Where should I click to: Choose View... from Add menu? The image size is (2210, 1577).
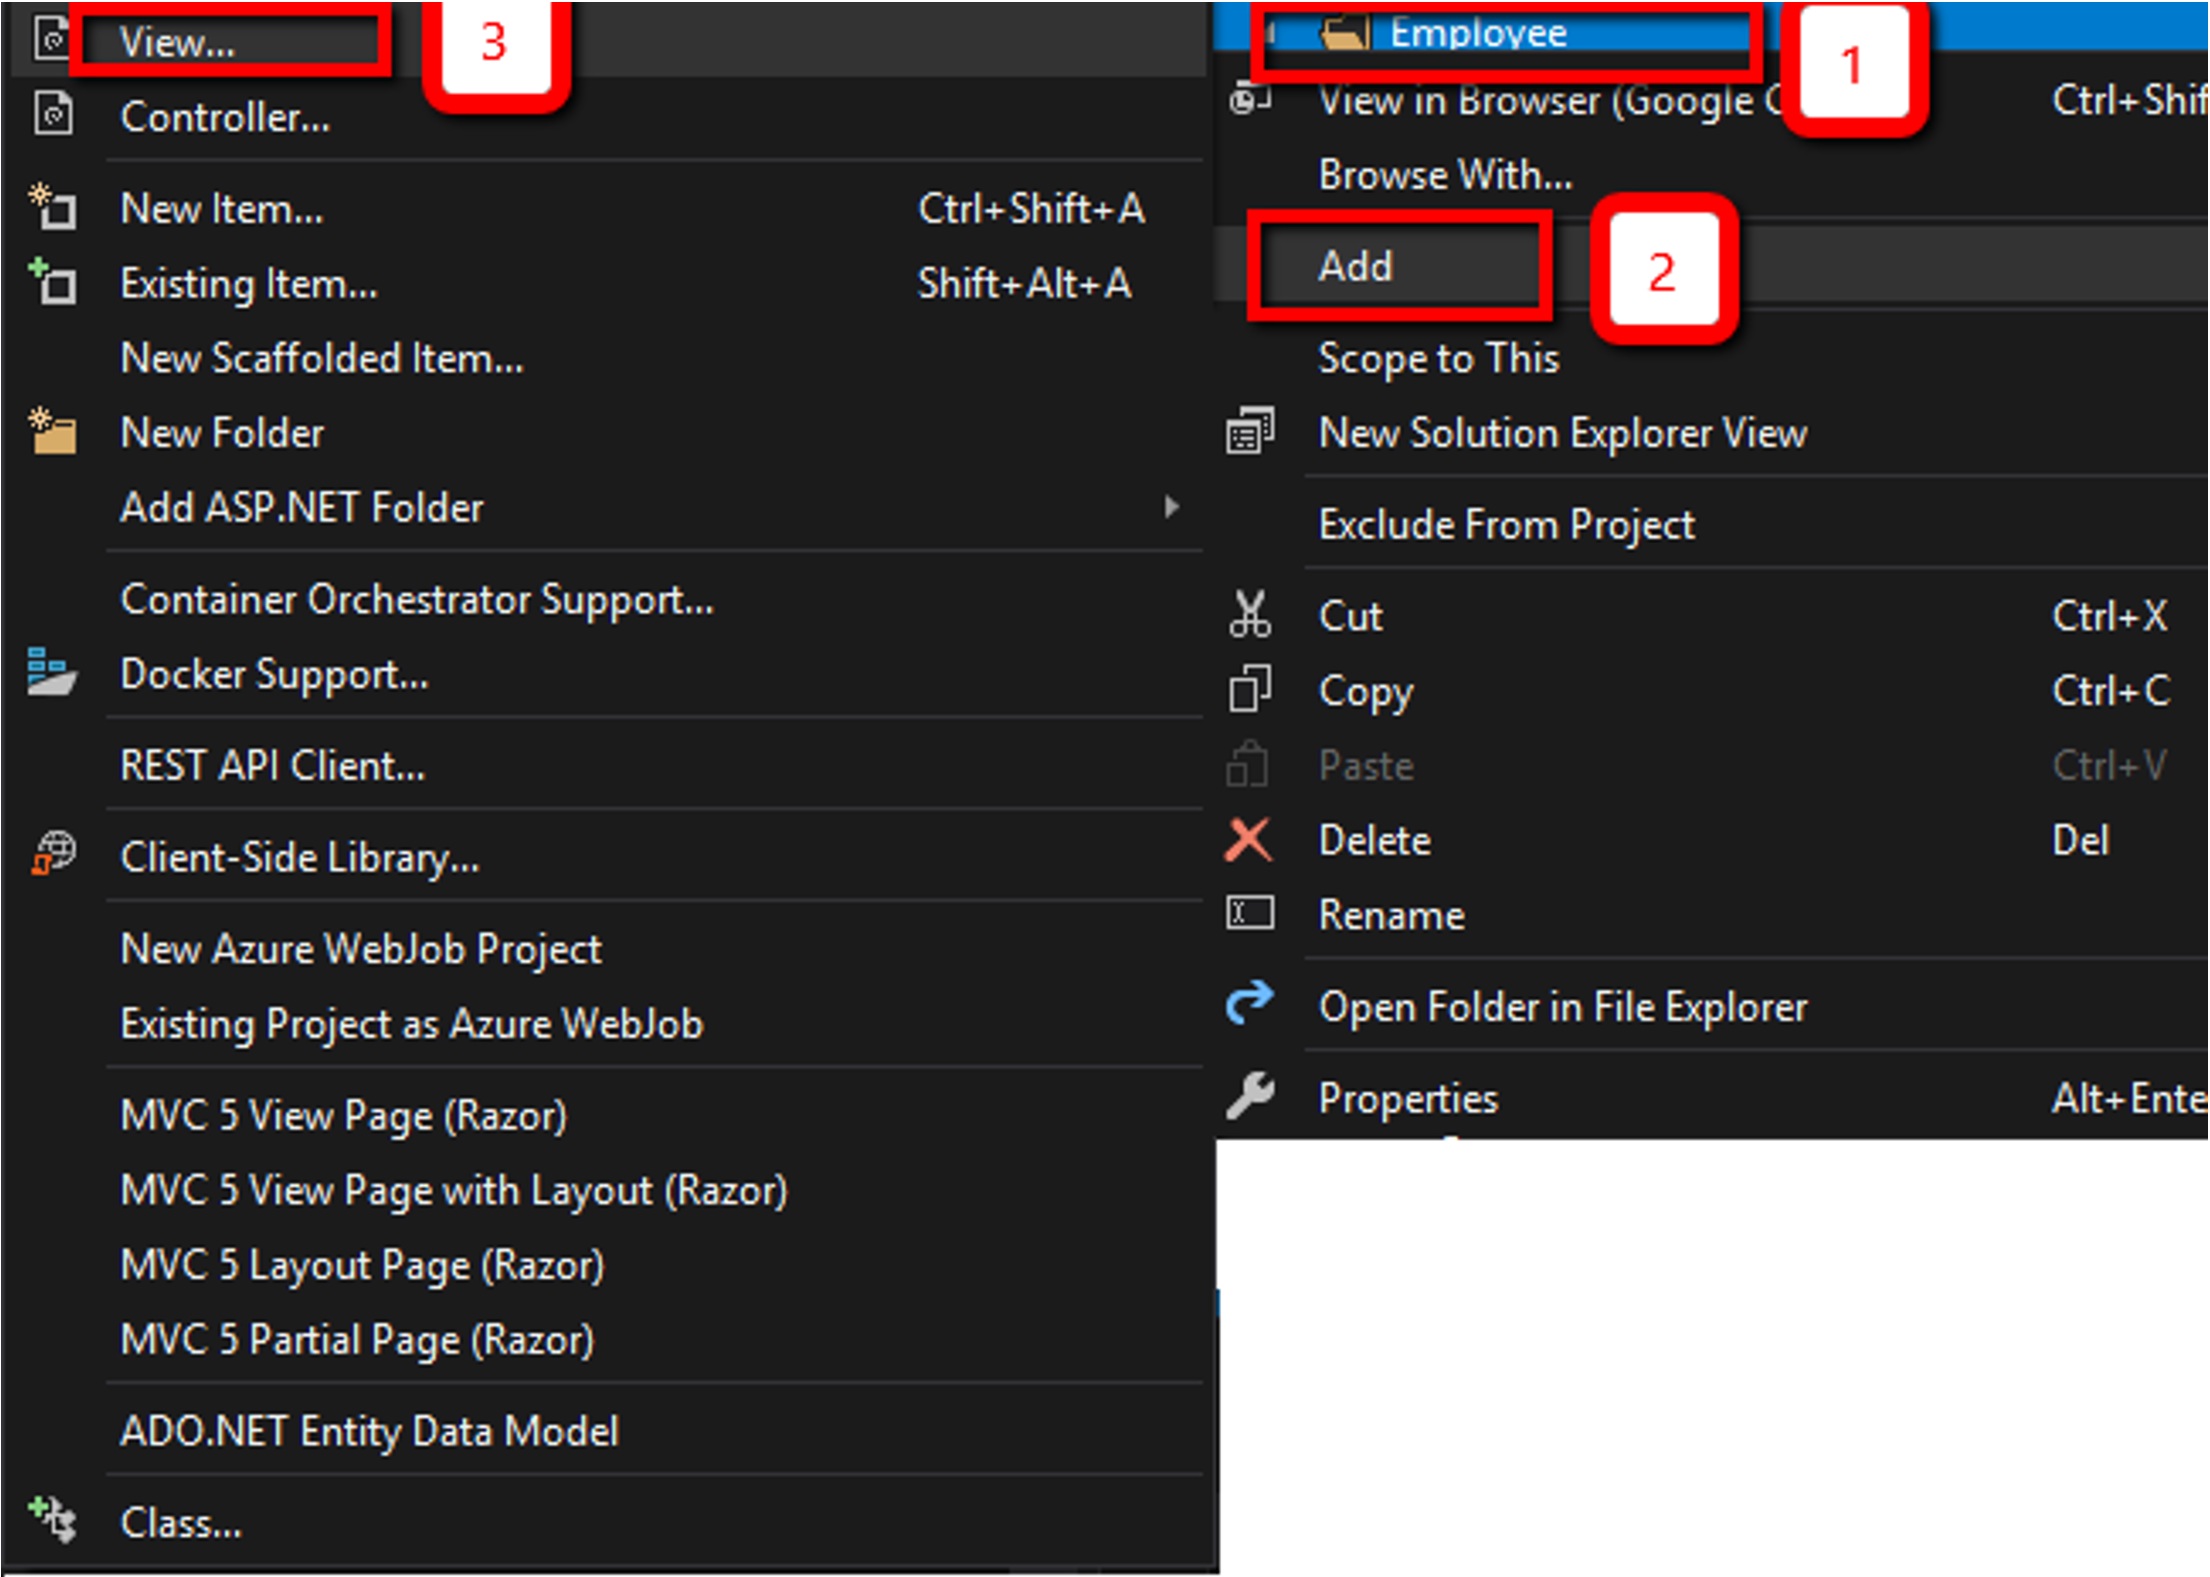click(x=178, y=42)
